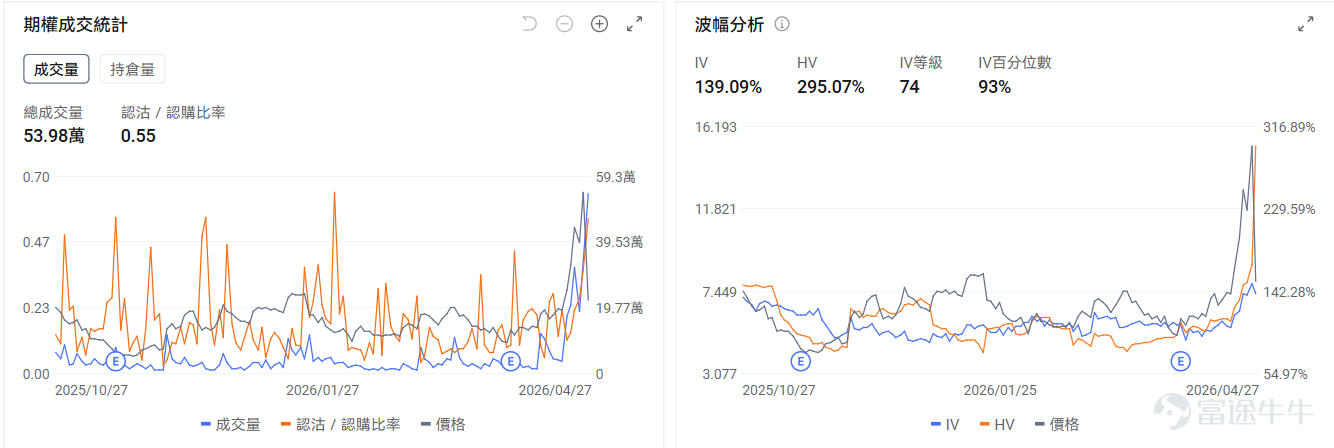The height and width of the screenshot is (448, 1334).
Task: Toggle the 價格 legend in volatility chart
Action: (1057, 425)
